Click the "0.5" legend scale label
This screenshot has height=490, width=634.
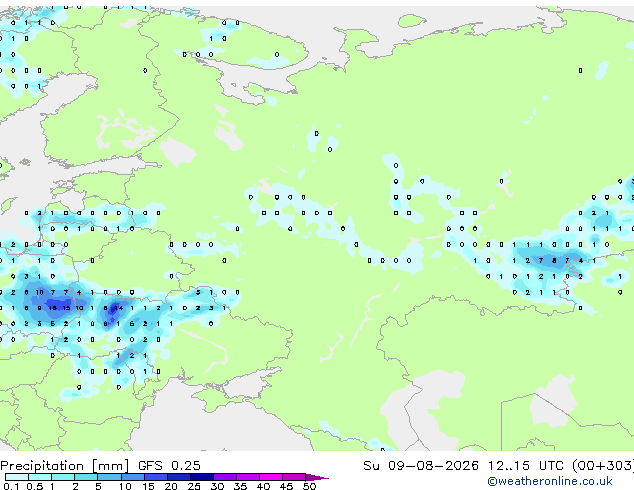click(x=34, y=486)
